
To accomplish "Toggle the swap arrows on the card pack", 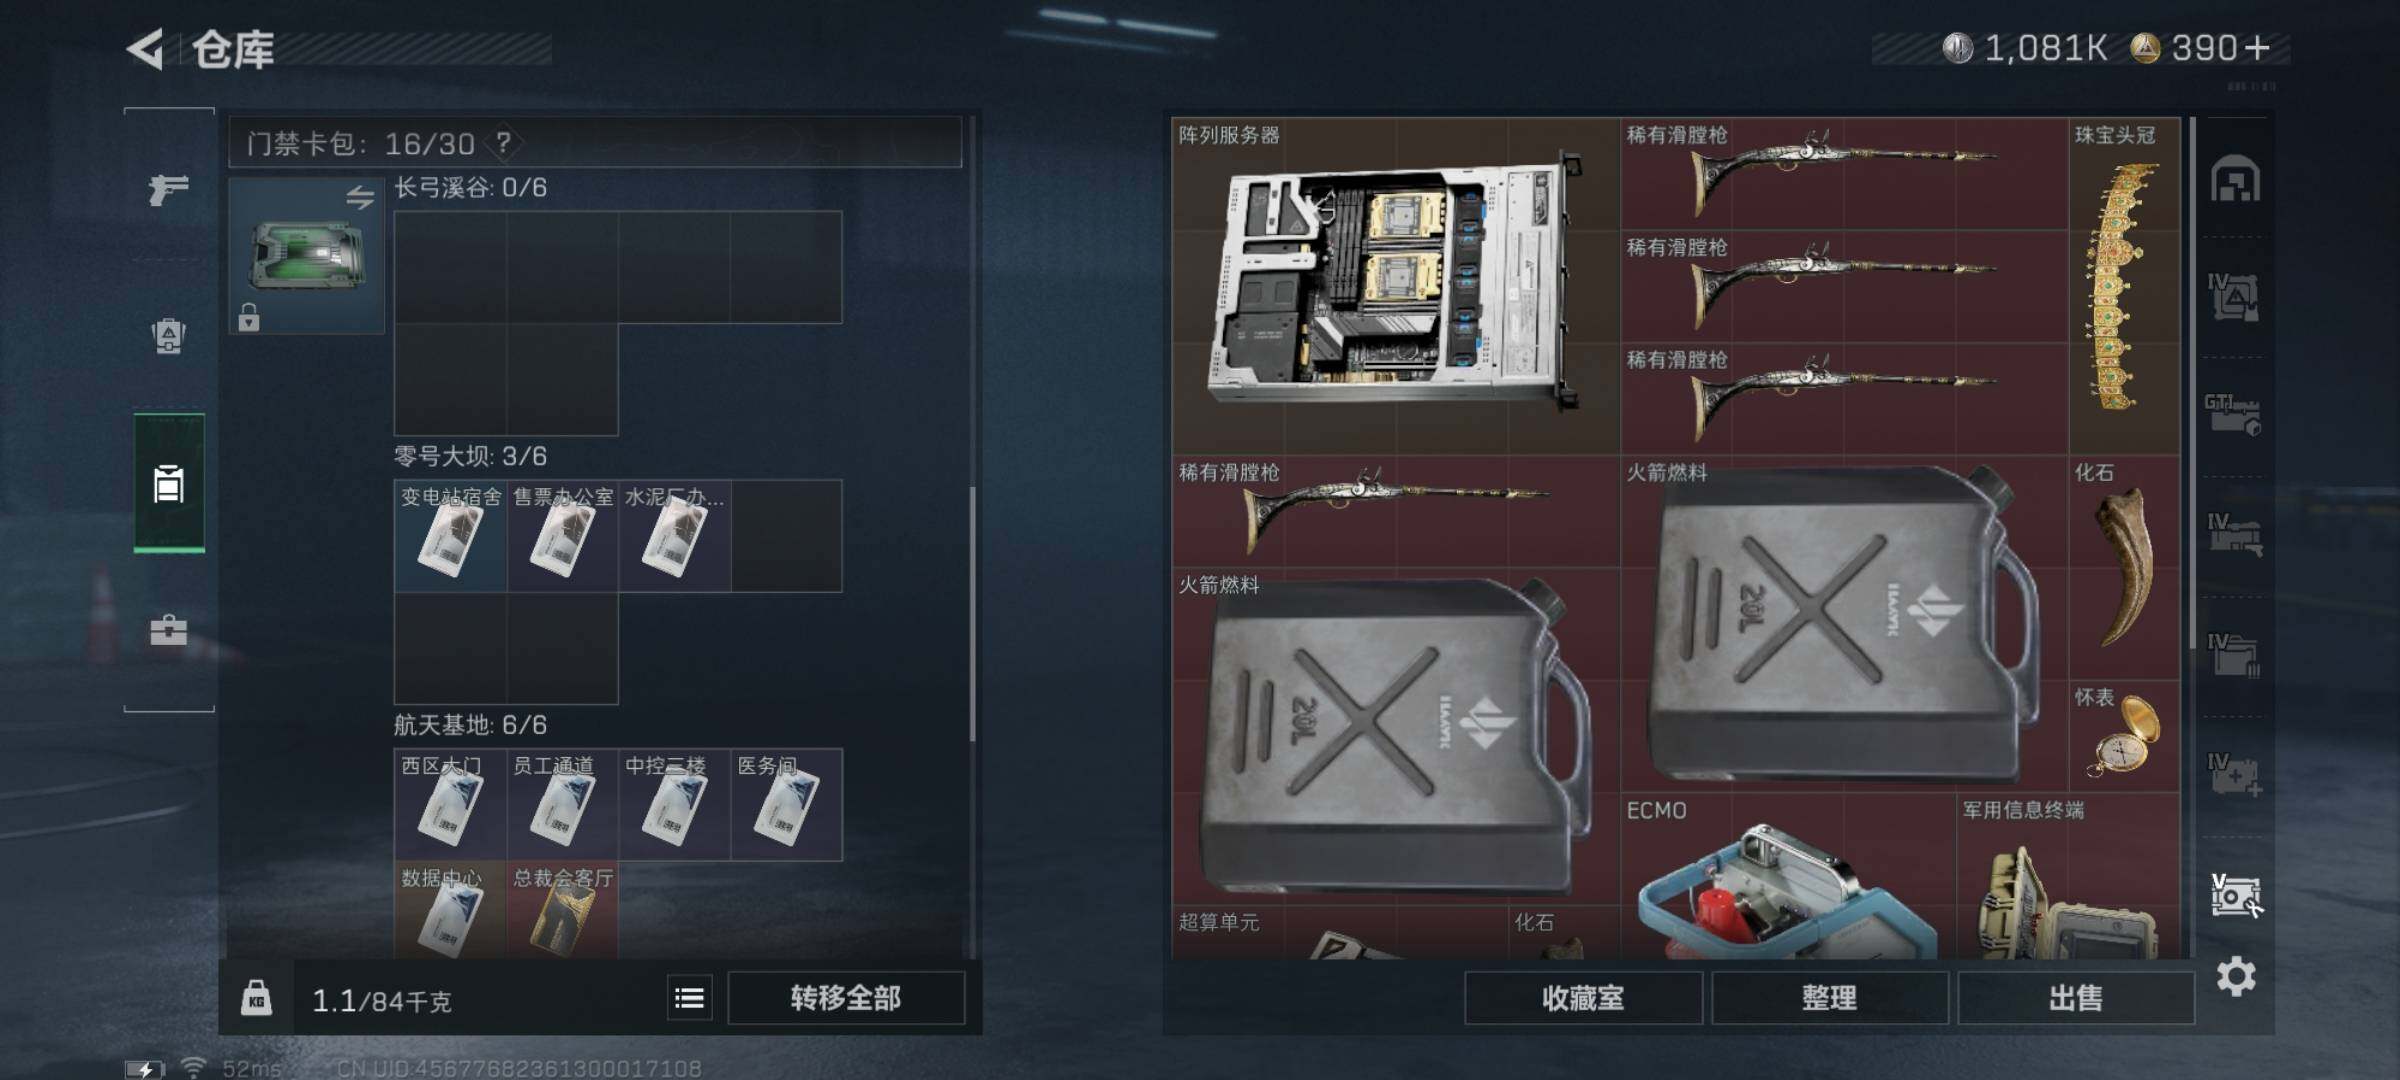I will tap(360, 197).
